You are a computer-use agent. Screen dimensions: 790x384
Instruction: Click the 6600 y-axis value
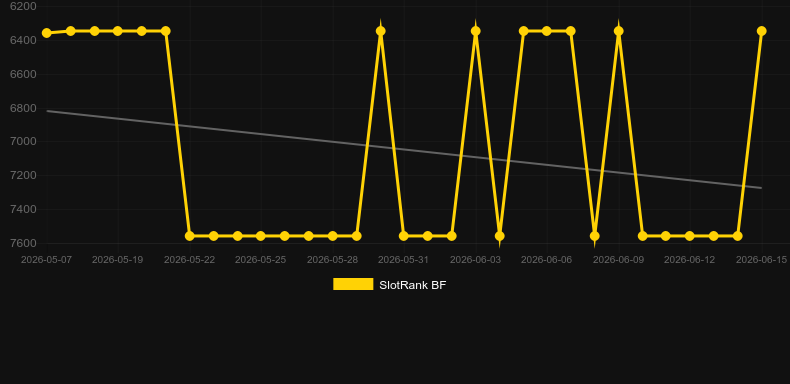click(23, 75)
